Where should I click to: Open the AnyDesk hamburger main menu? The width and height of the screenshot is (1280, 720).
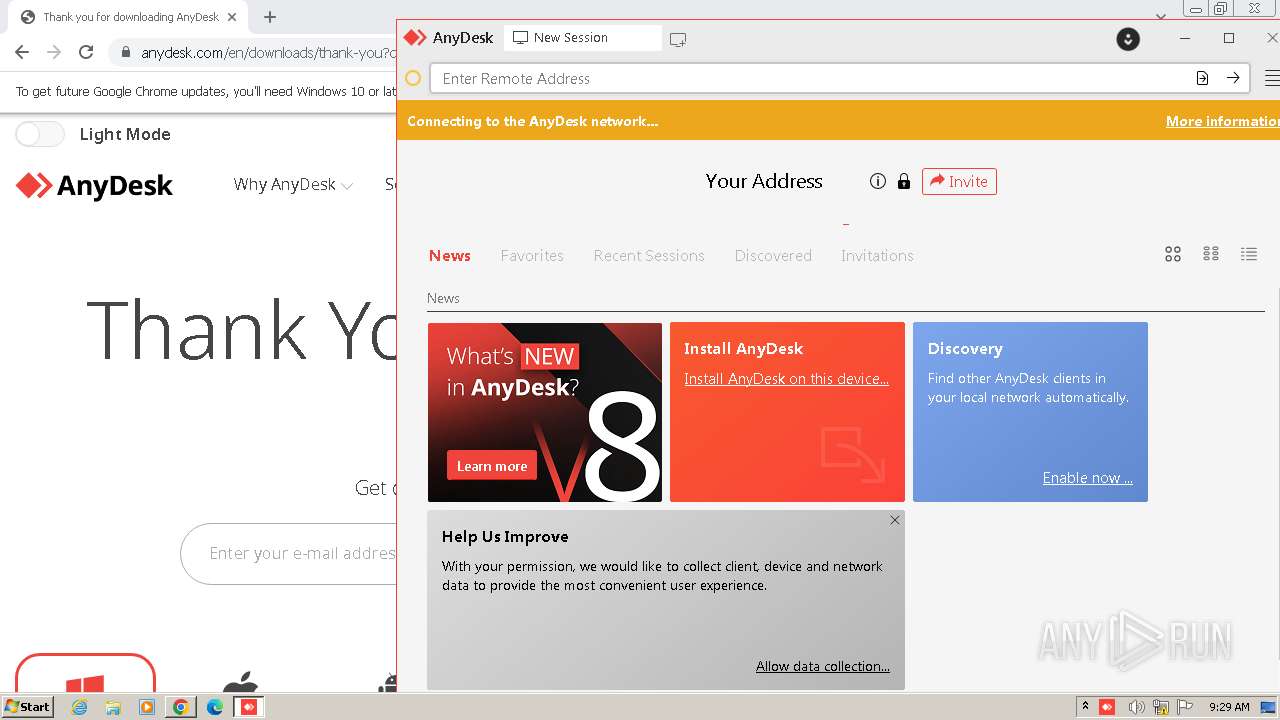1272,78
